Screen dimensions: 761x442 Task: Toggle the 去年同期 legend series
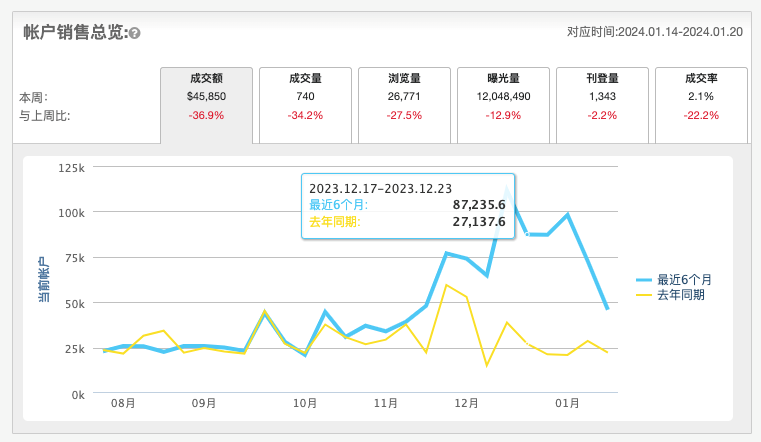[670, 295]
